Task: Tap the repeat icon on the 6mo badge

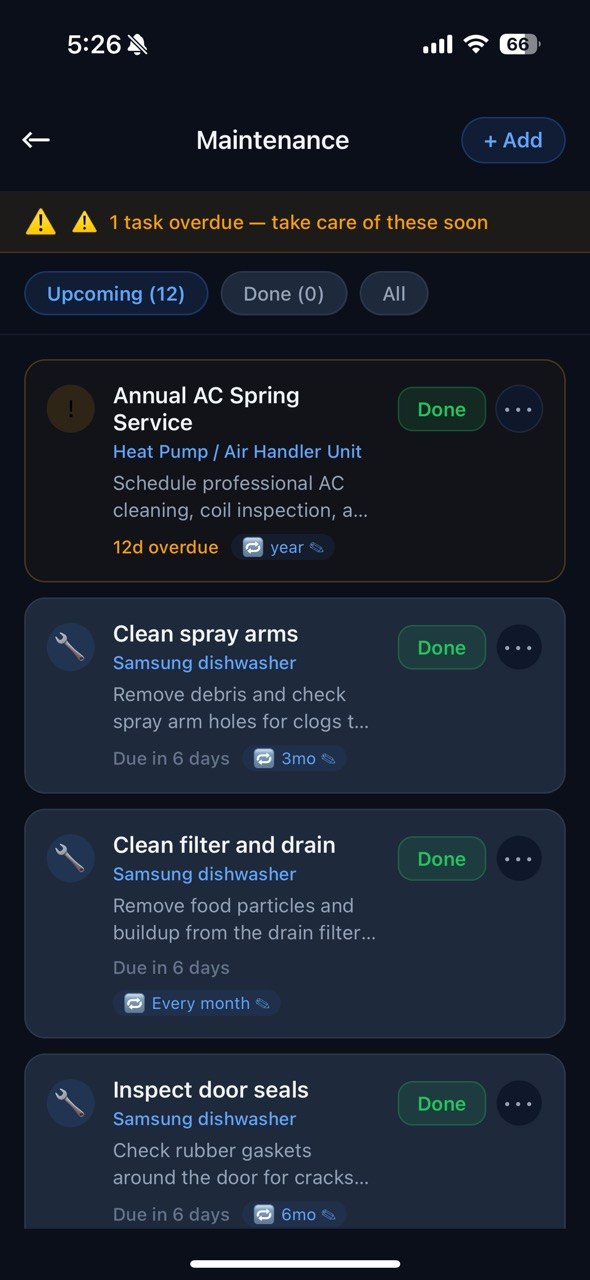Action: pos(264,1214)
